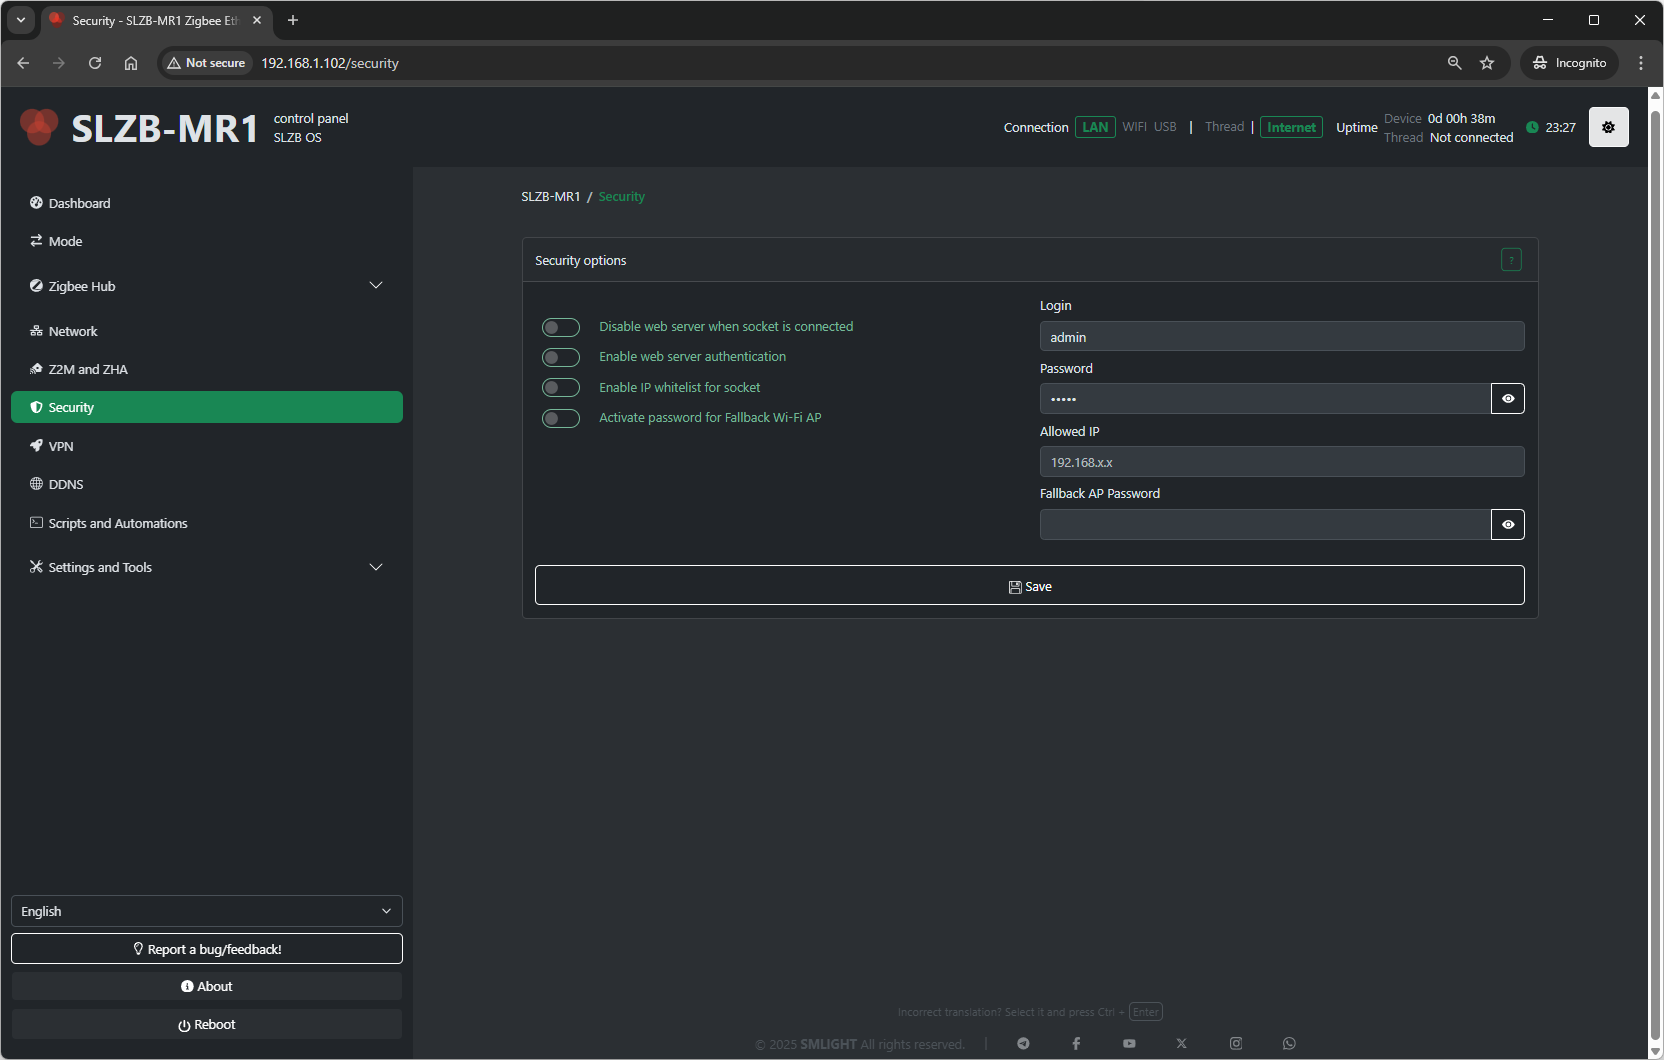1664x1060 pixels.
Task: Open the settings gear in the header
Action: (x=1608, y=127)
